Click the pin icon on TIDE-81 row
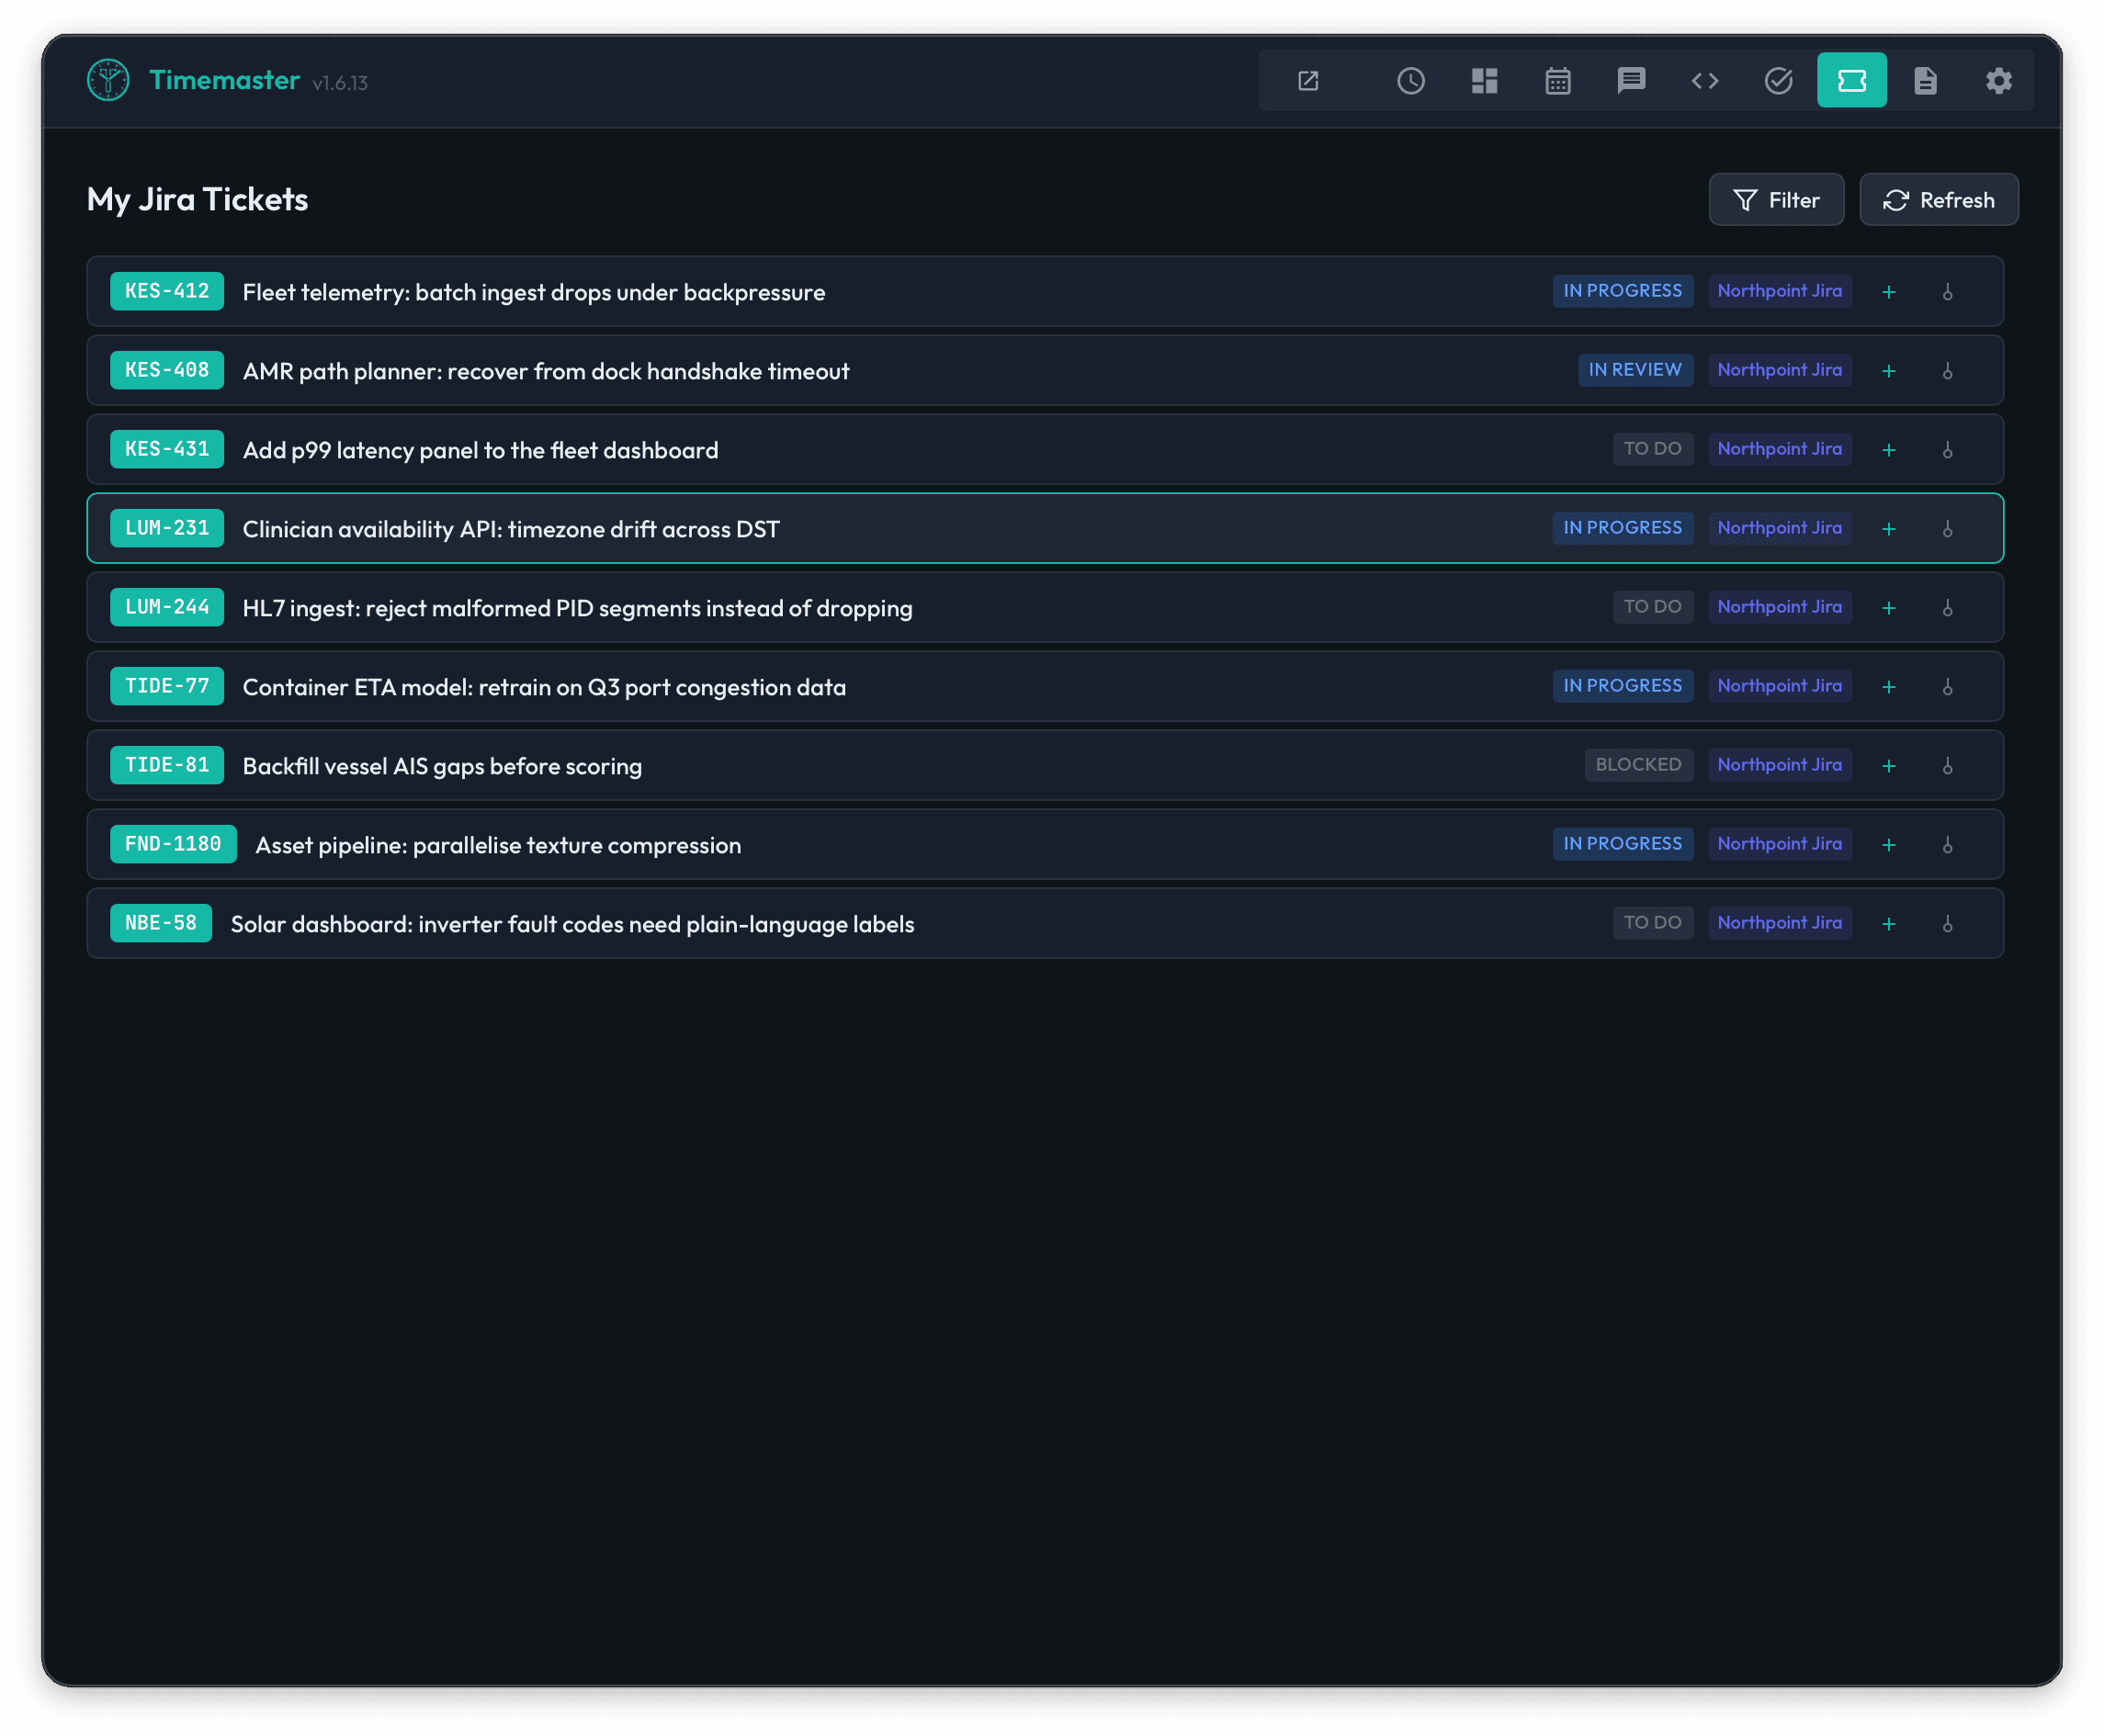This screenshot has width=2104, height=1736. click(1948, 766)
